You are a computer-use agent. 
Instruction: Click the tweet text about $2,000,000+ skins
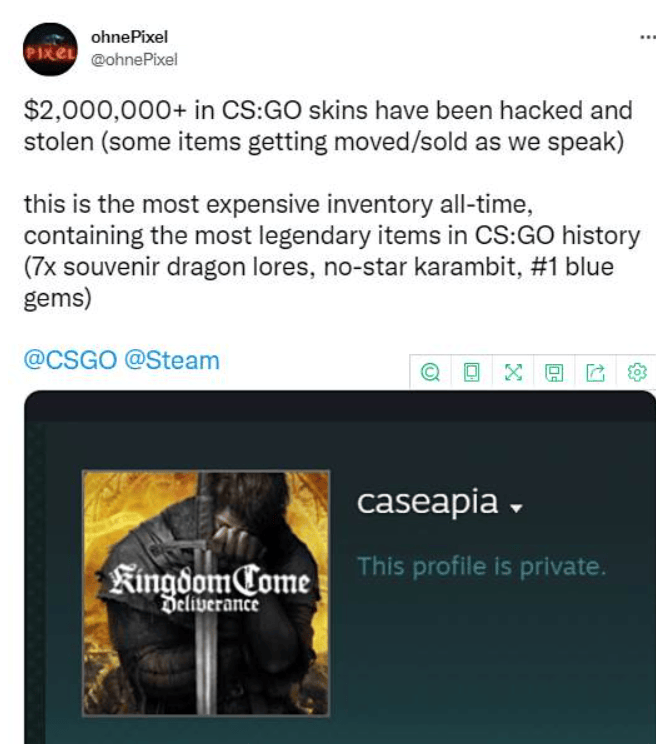328,126
